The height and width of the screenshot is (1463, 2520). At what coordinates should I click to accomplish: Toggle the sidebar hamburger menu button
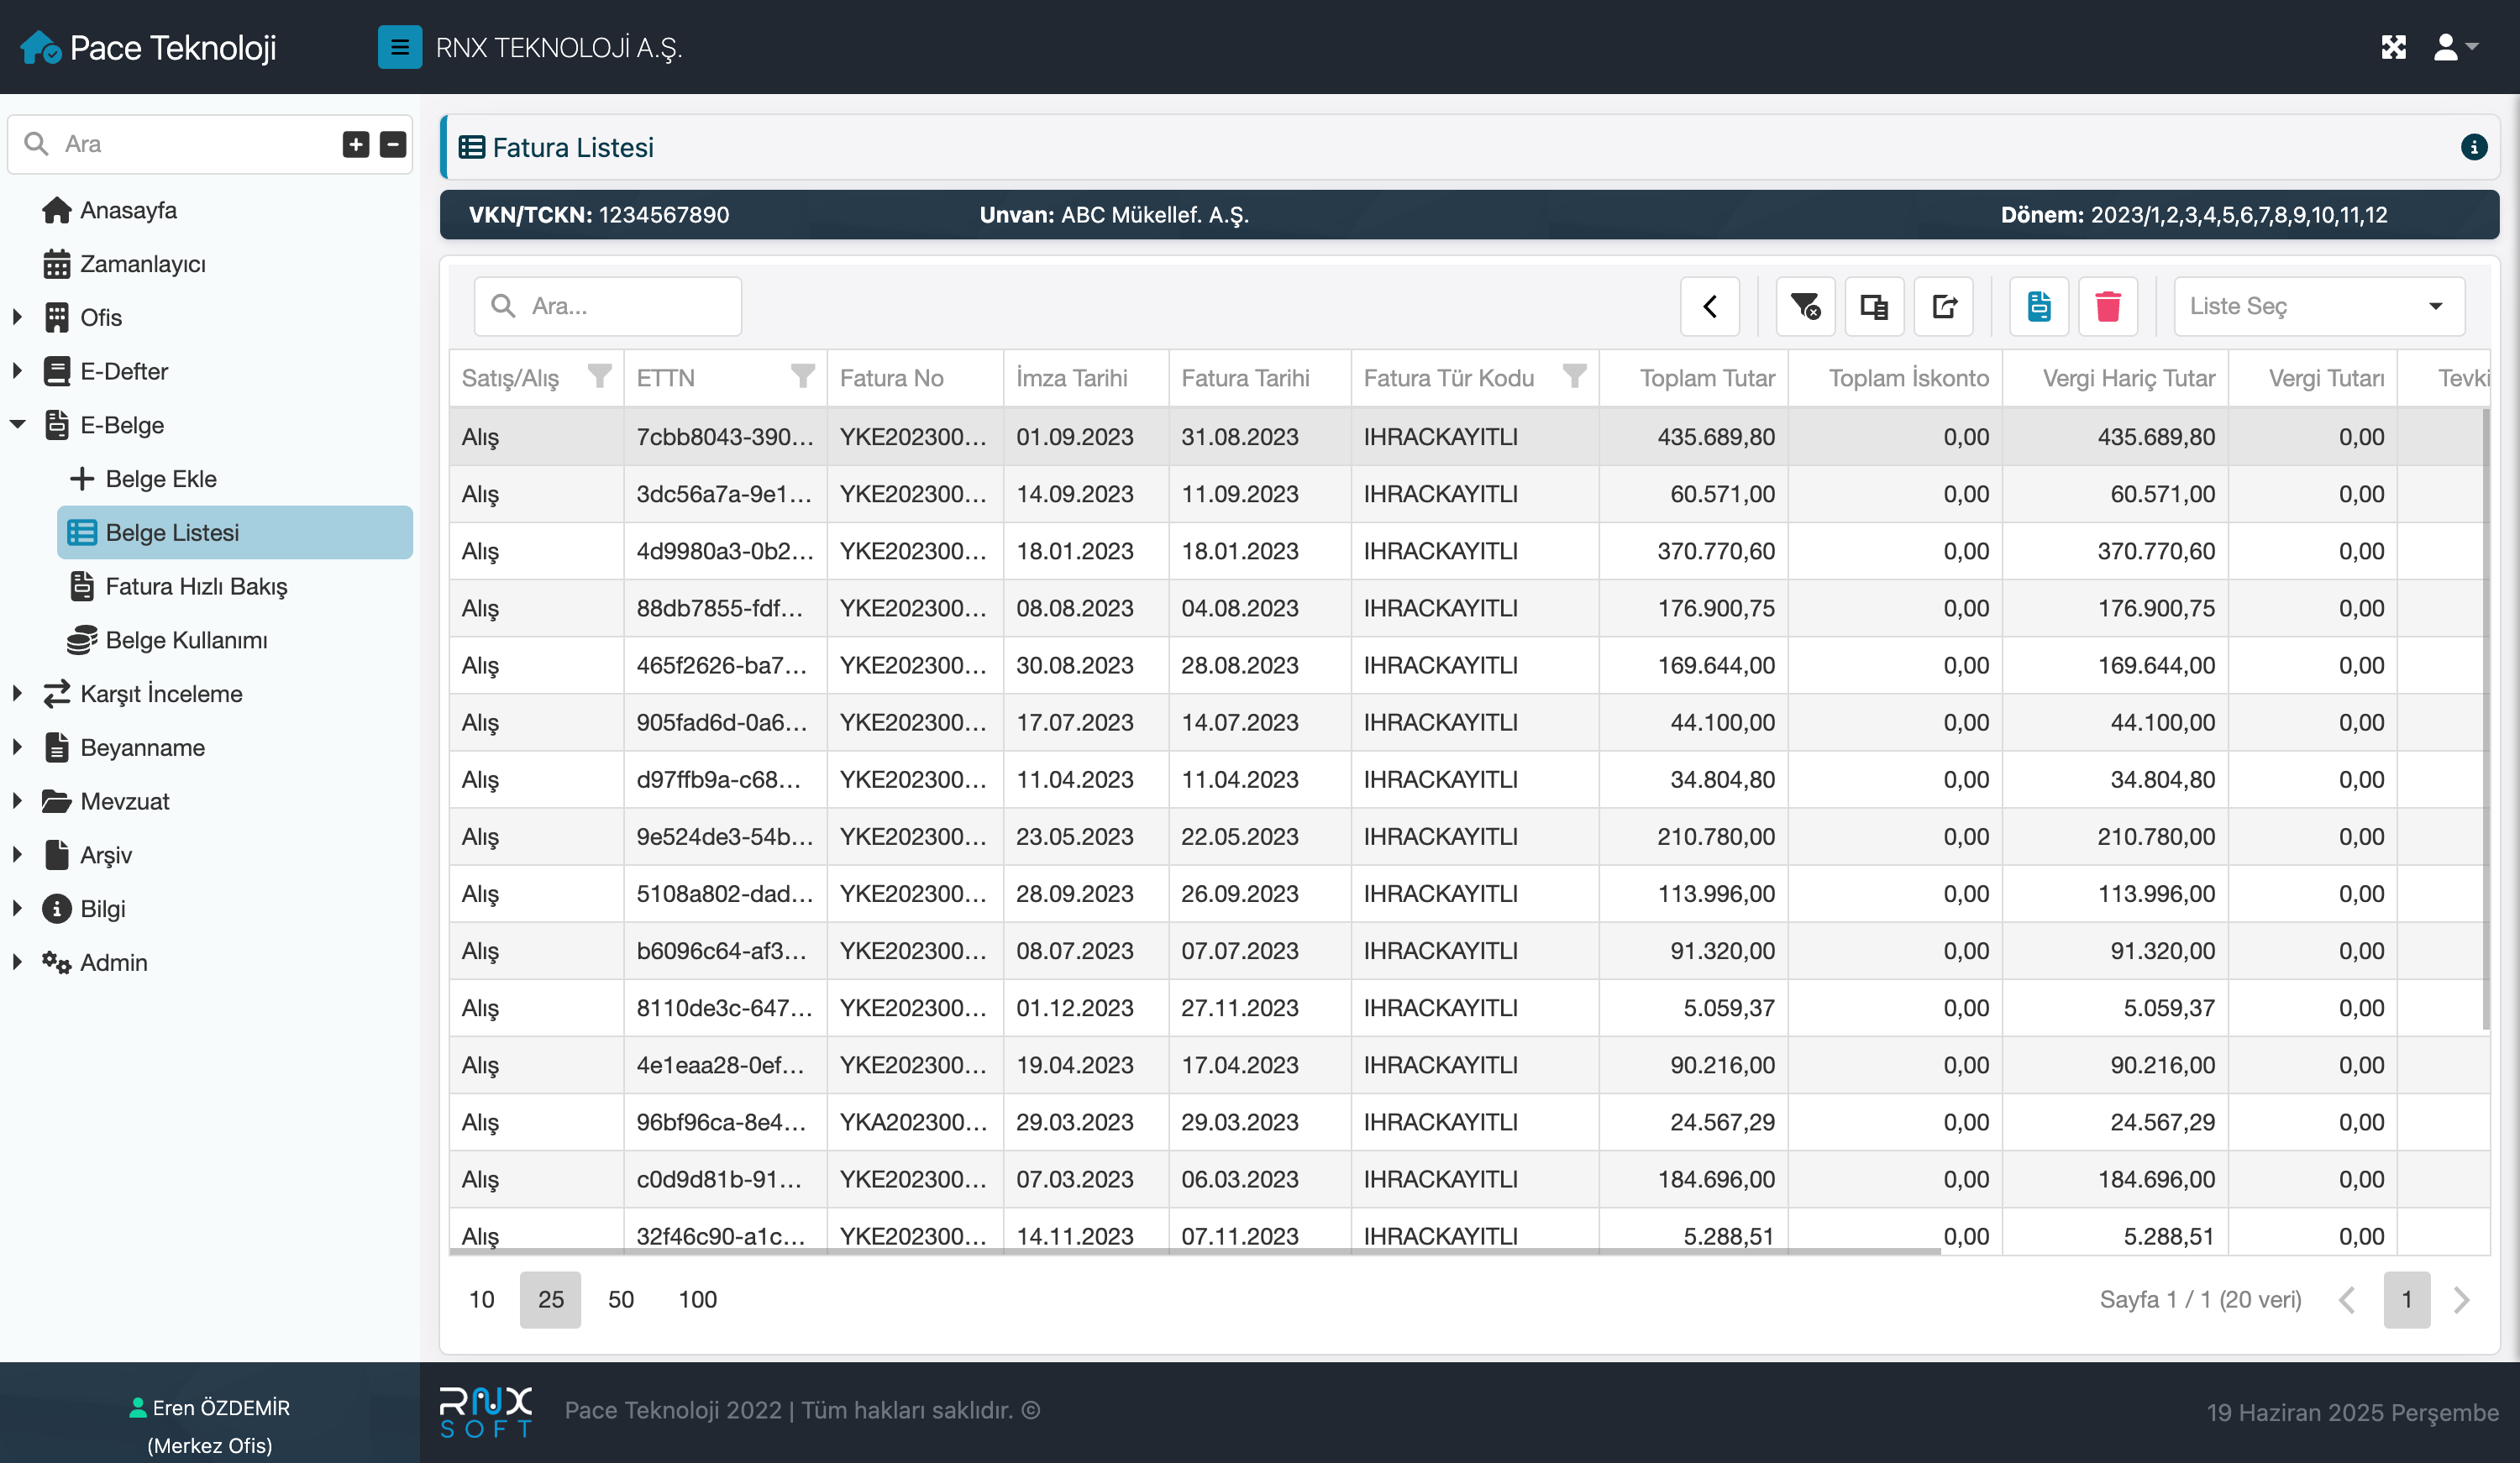tap(399, 47)
